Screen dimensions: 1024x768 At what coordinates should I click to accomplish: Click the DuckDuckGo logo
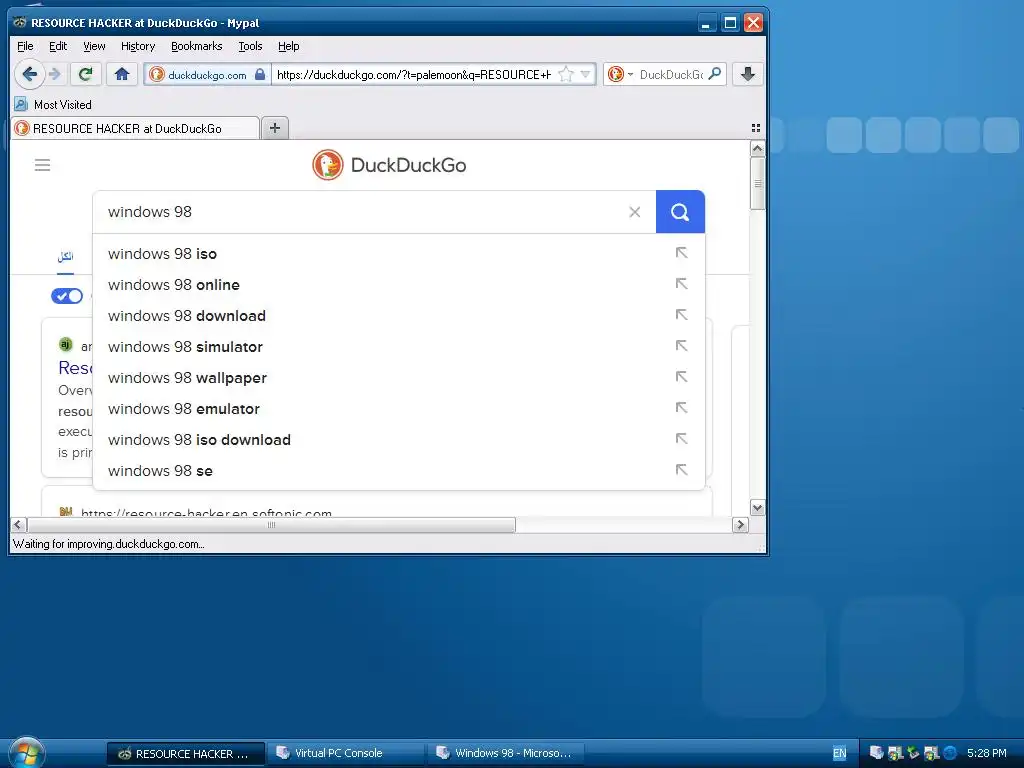pyautogui.click(x=389, y=165)
